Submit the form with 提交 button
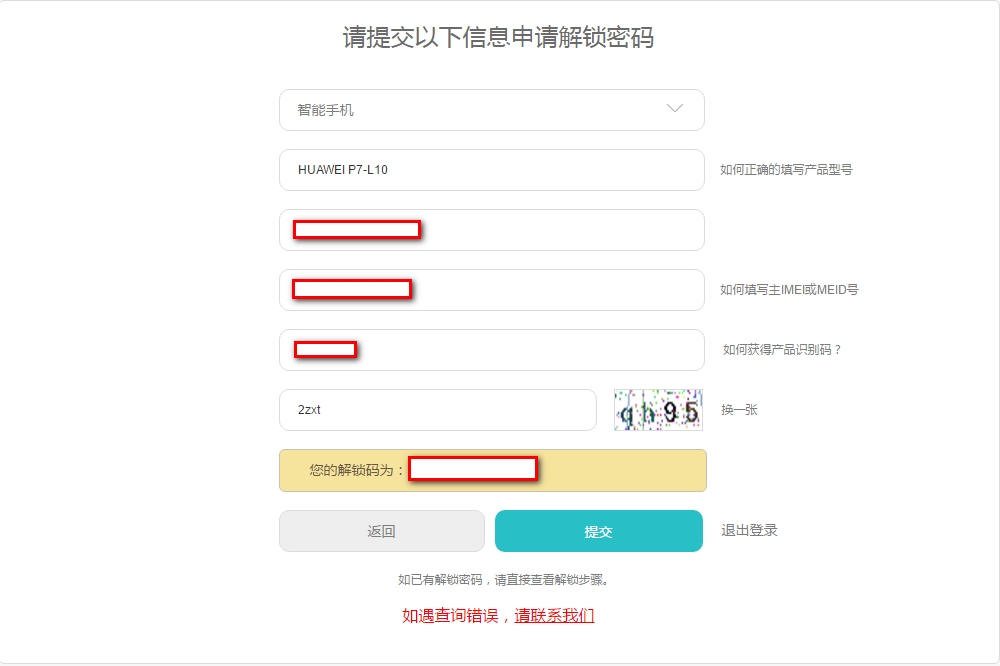Screen dimensions: 1000x666 [x=599, y=531]
